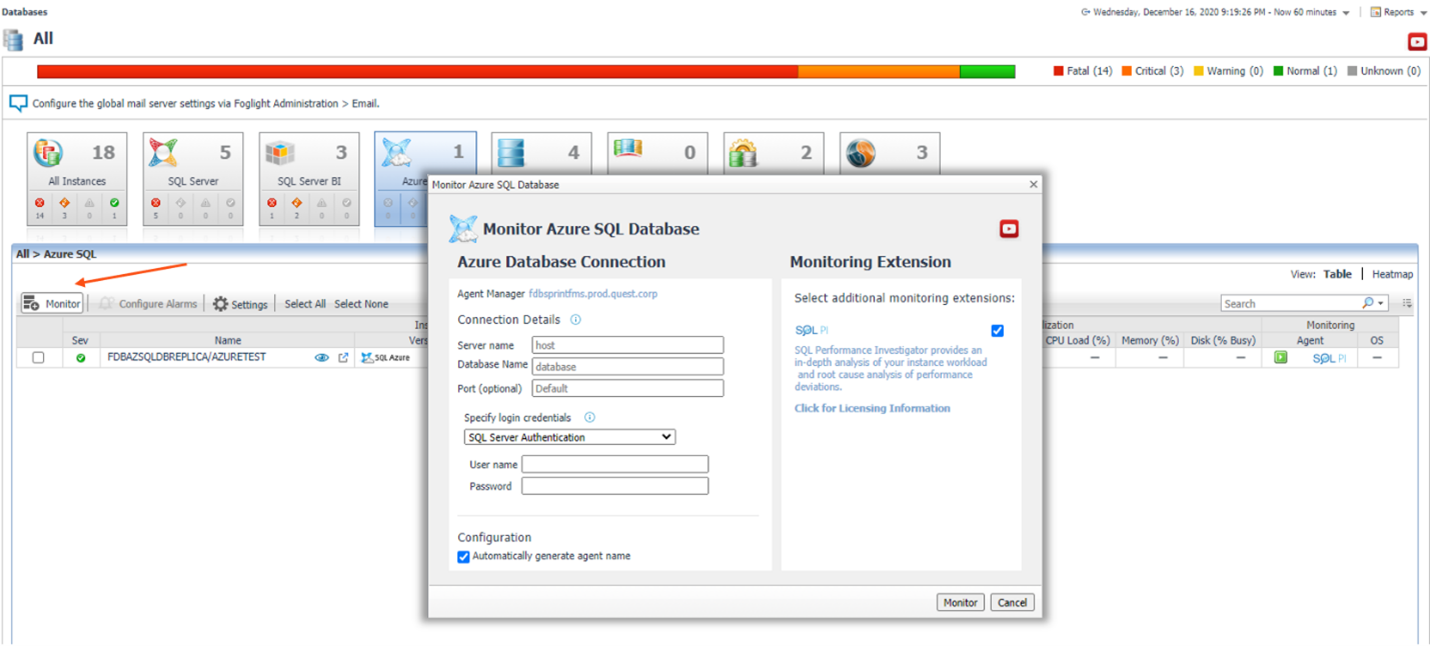This screenshot has width=1430, height=646.
Task: Show info for Connection Details
Action: click(575, 320)
